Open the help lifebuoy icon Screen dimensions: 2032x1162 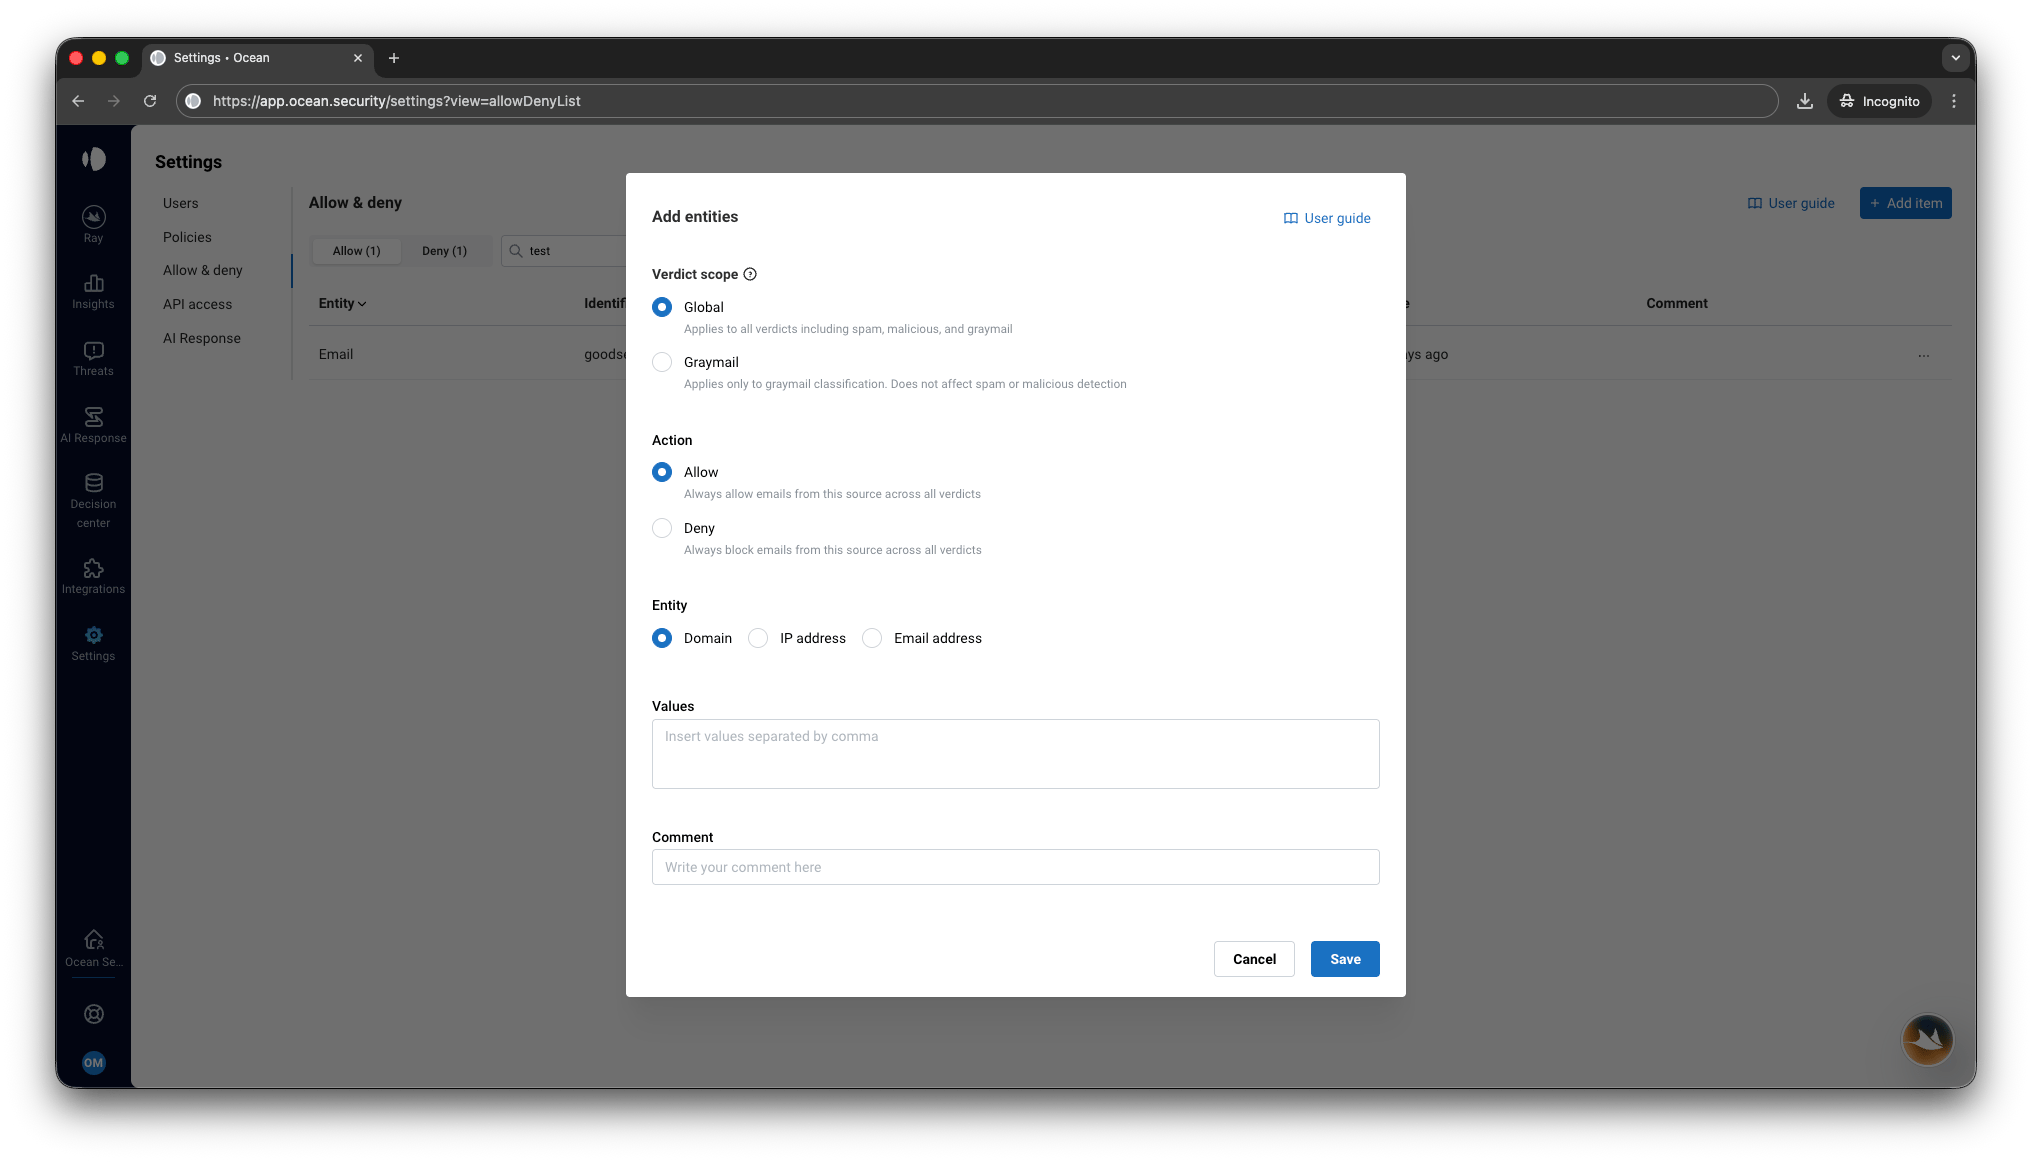pos(93,1014)
